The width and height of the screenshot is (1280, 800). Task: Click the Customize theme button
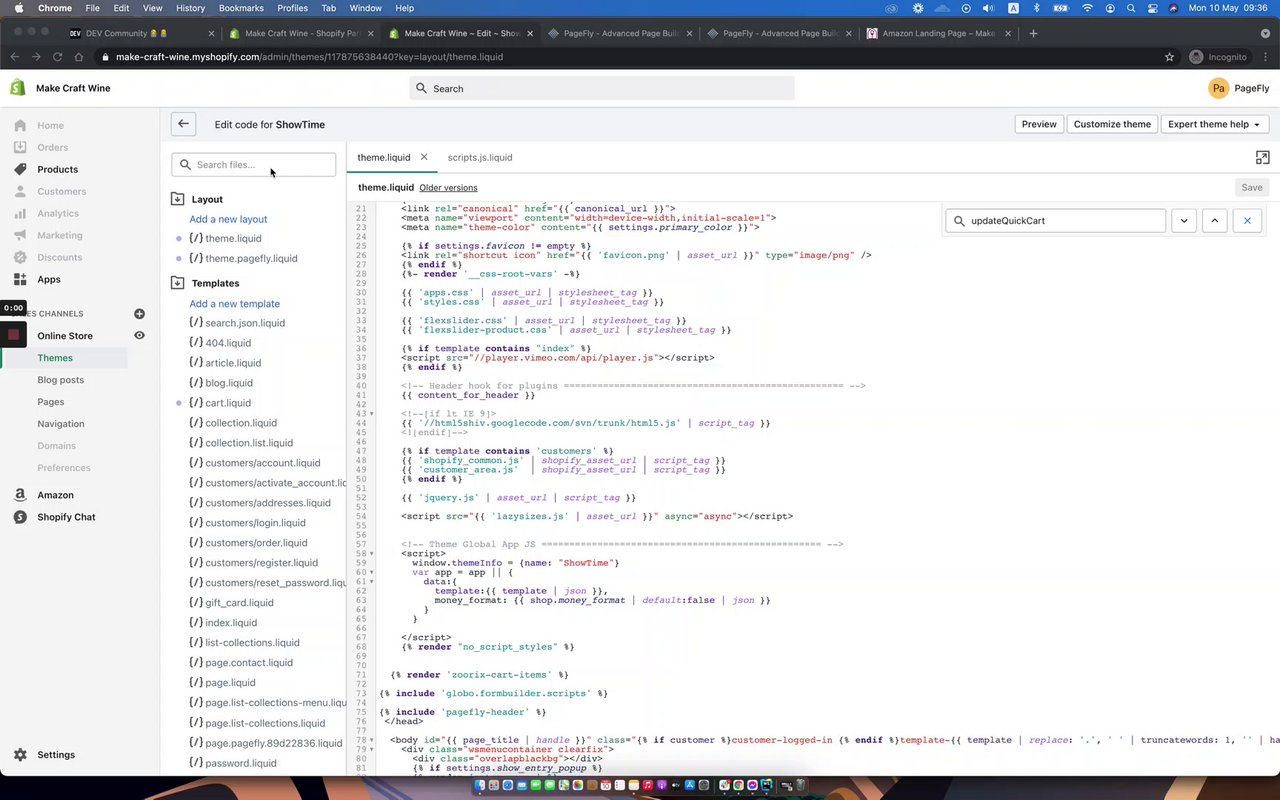pos(1112,124)
